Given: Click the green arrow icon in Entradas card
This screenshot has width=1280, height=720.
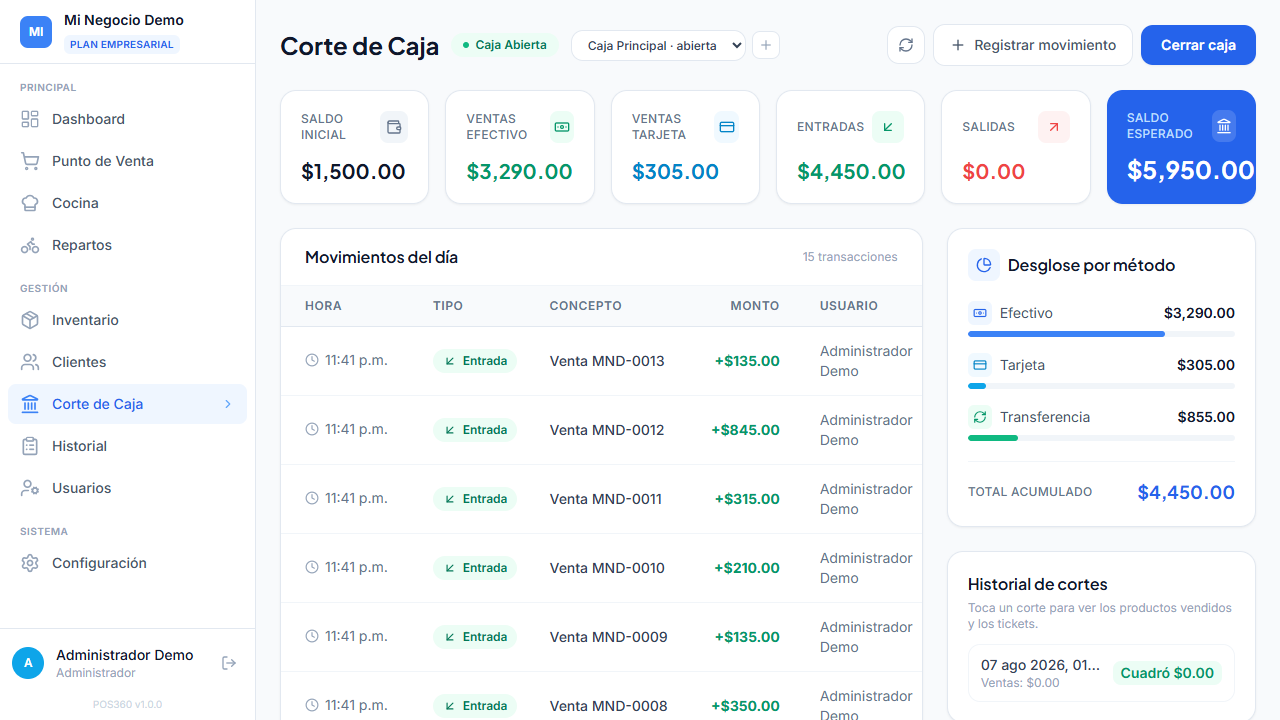Looking at the screenshot, I should [888, 127].
